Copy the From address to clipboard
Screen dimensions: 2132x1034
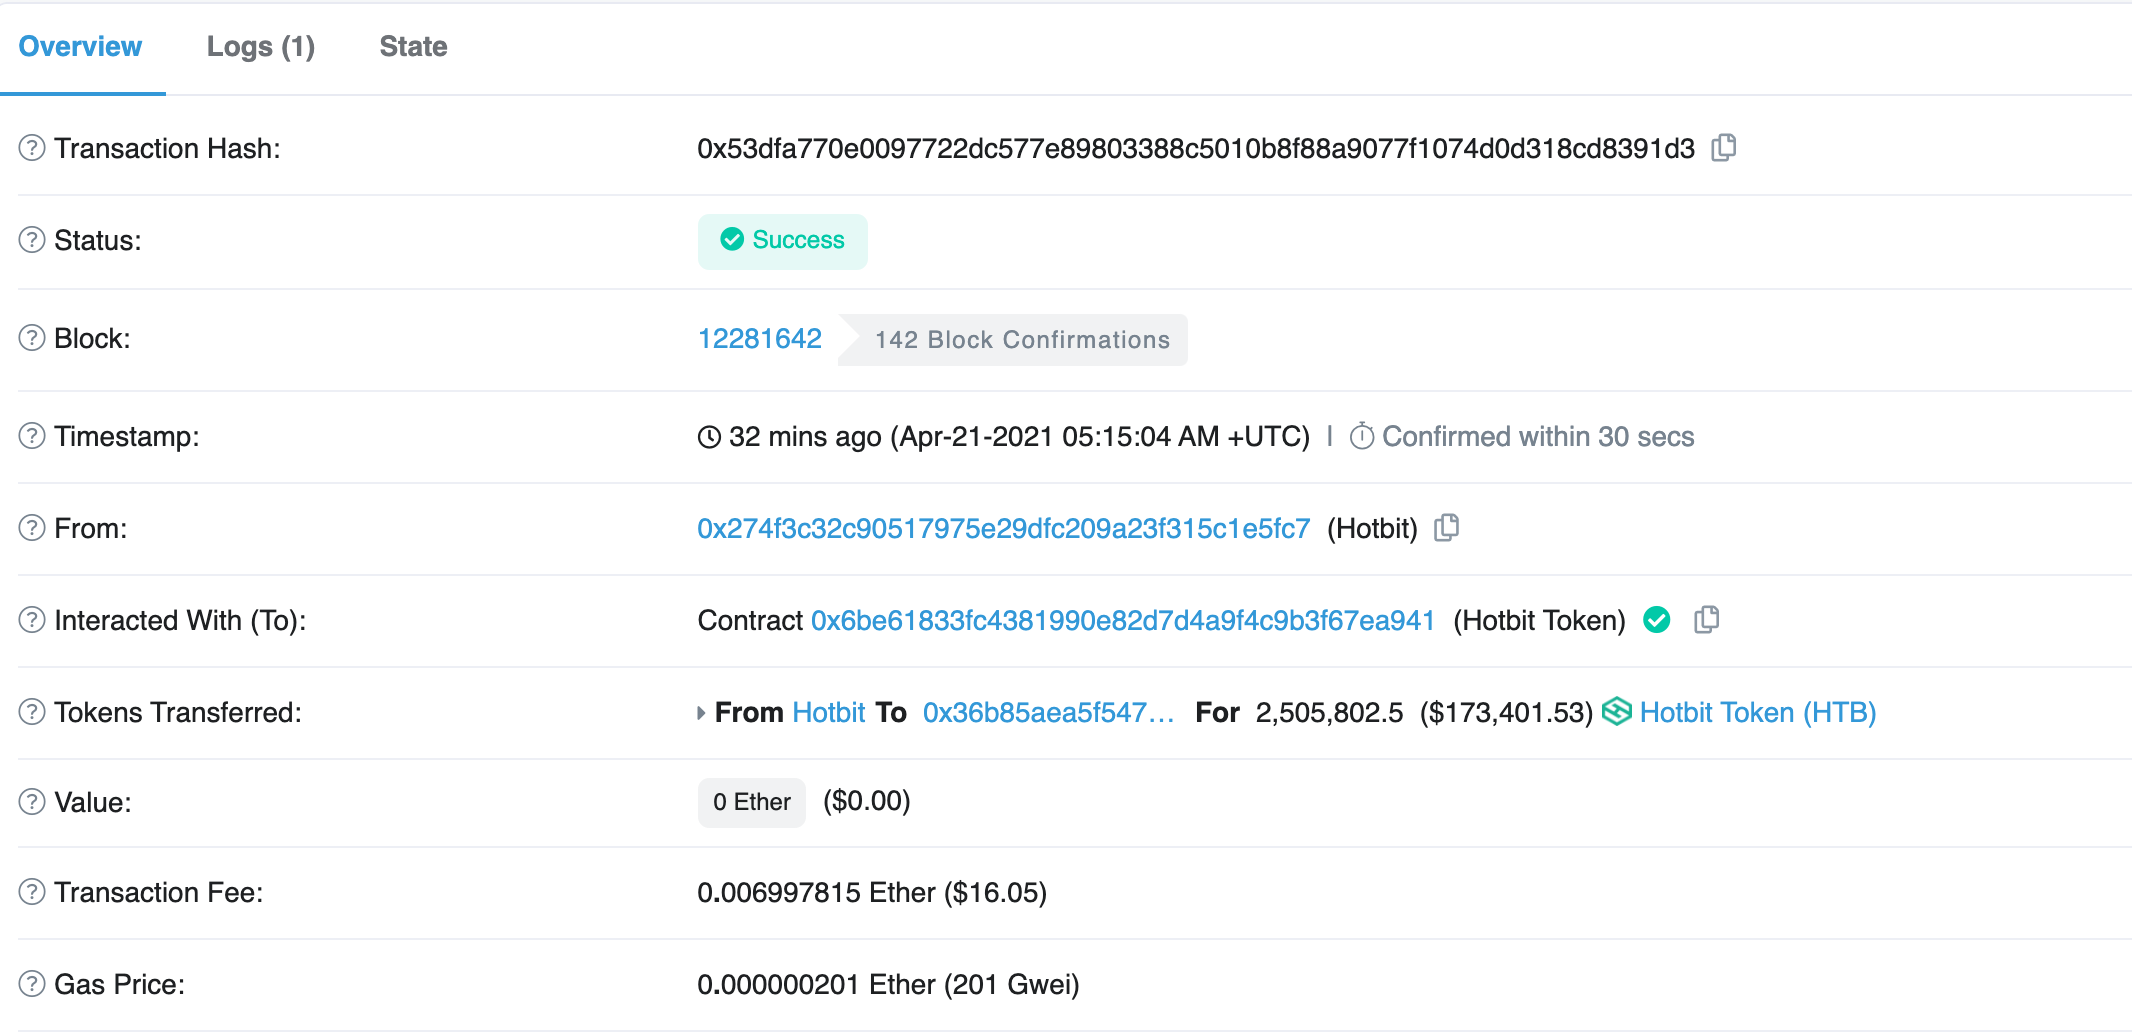1446,528
